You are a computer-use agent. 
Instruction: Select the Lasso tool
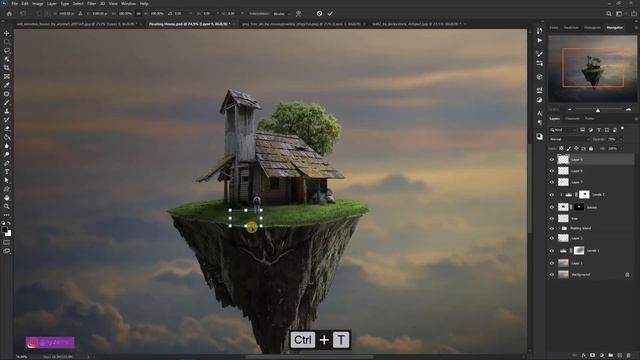[x=7, y=50]
